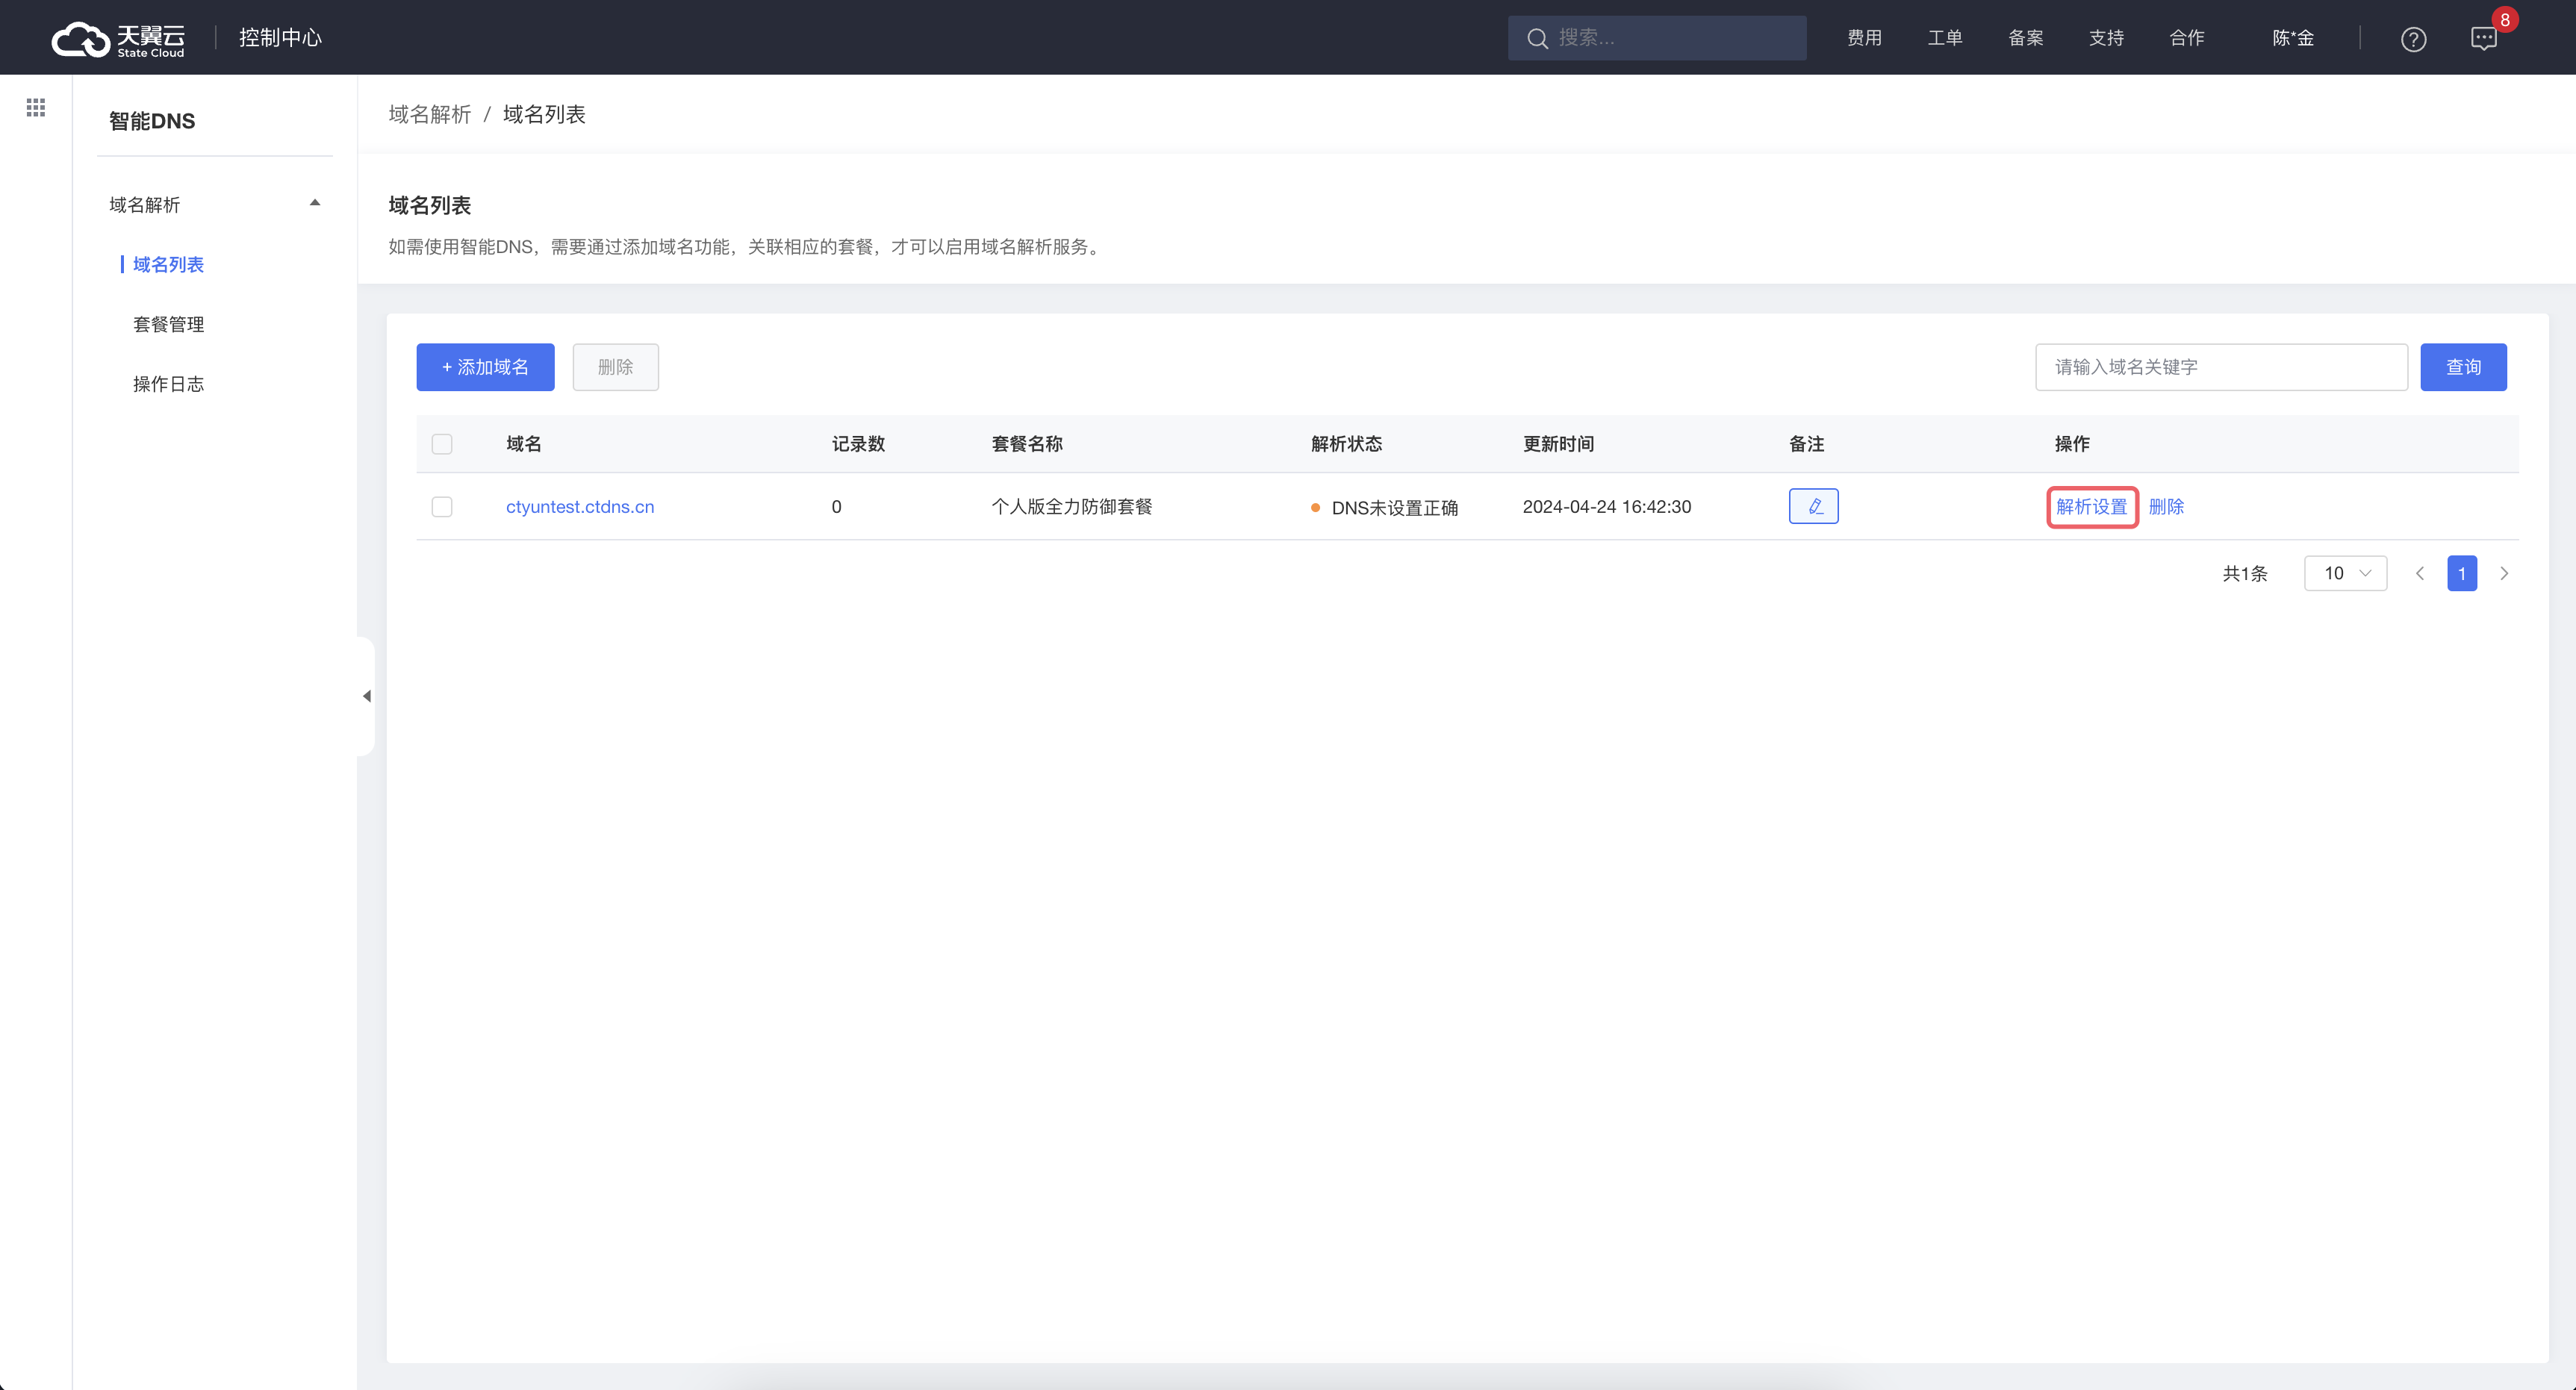Click the 查询 button
This screenshot has width=2576, height=1390.
pyautogui.click(x=2463, y=367)
